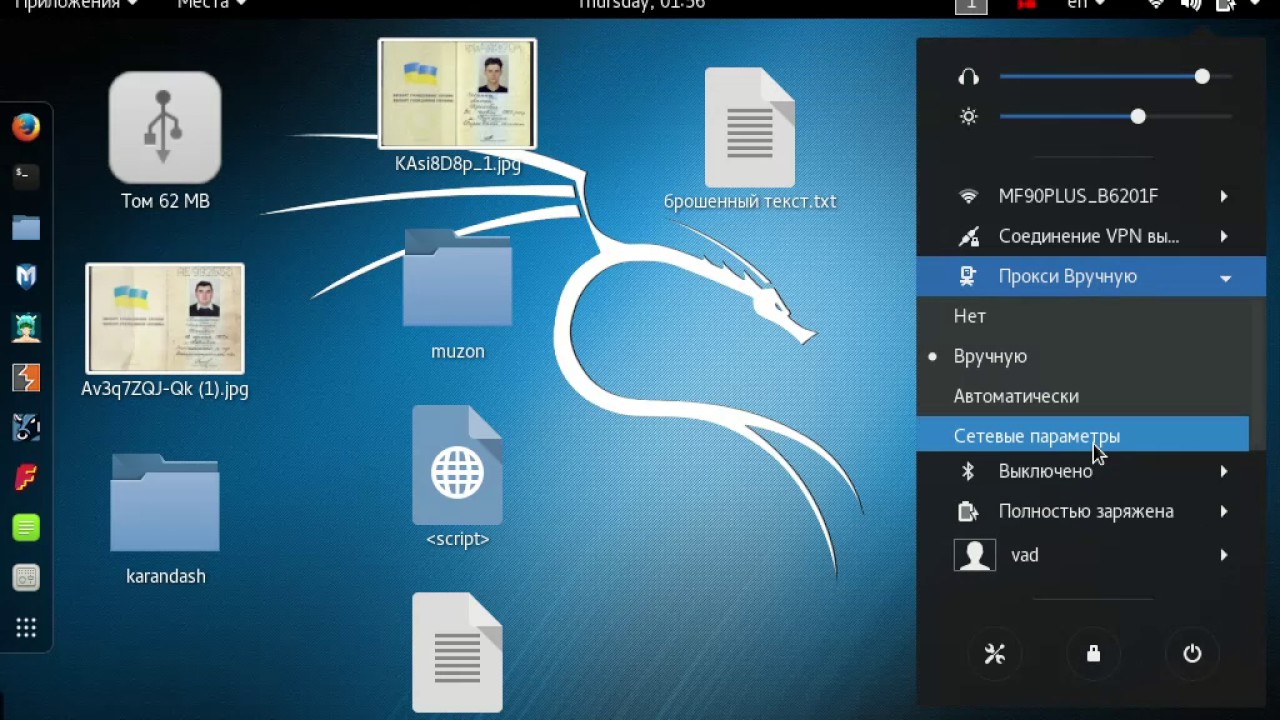Expand the Полностью заряжена battery submenu
Viewport: 1280px width, 720px height.
(1091, 511)
